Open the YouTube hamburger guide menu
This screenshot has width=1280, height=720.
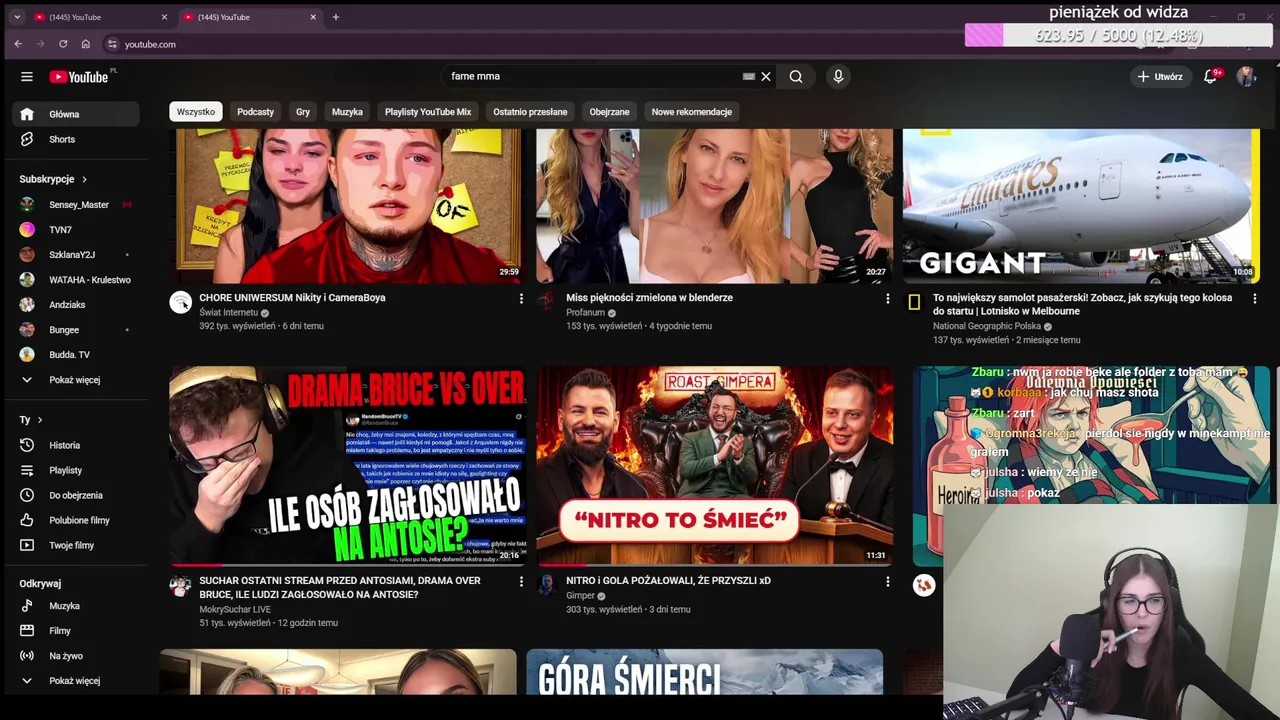pyautogui.click(x=27, y=76)
